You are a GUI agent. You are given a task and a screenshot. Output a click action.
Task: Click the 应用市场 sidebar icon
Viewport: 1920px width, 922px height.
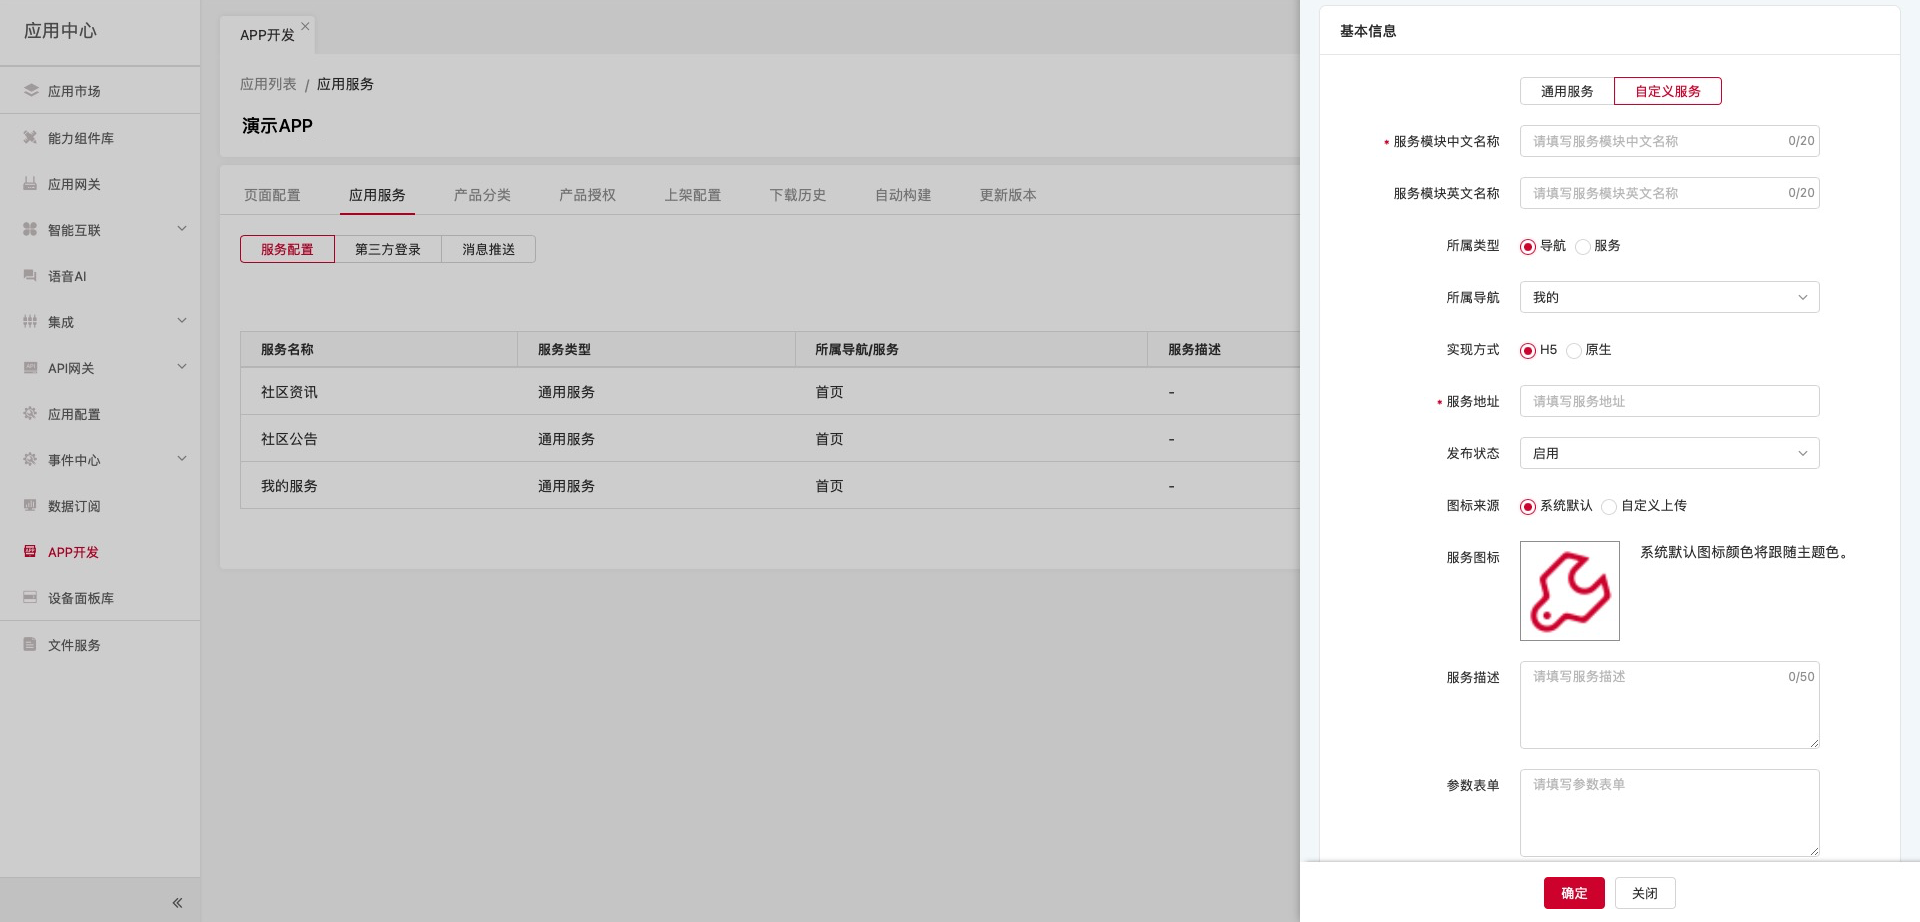click(x=30, y=90)
